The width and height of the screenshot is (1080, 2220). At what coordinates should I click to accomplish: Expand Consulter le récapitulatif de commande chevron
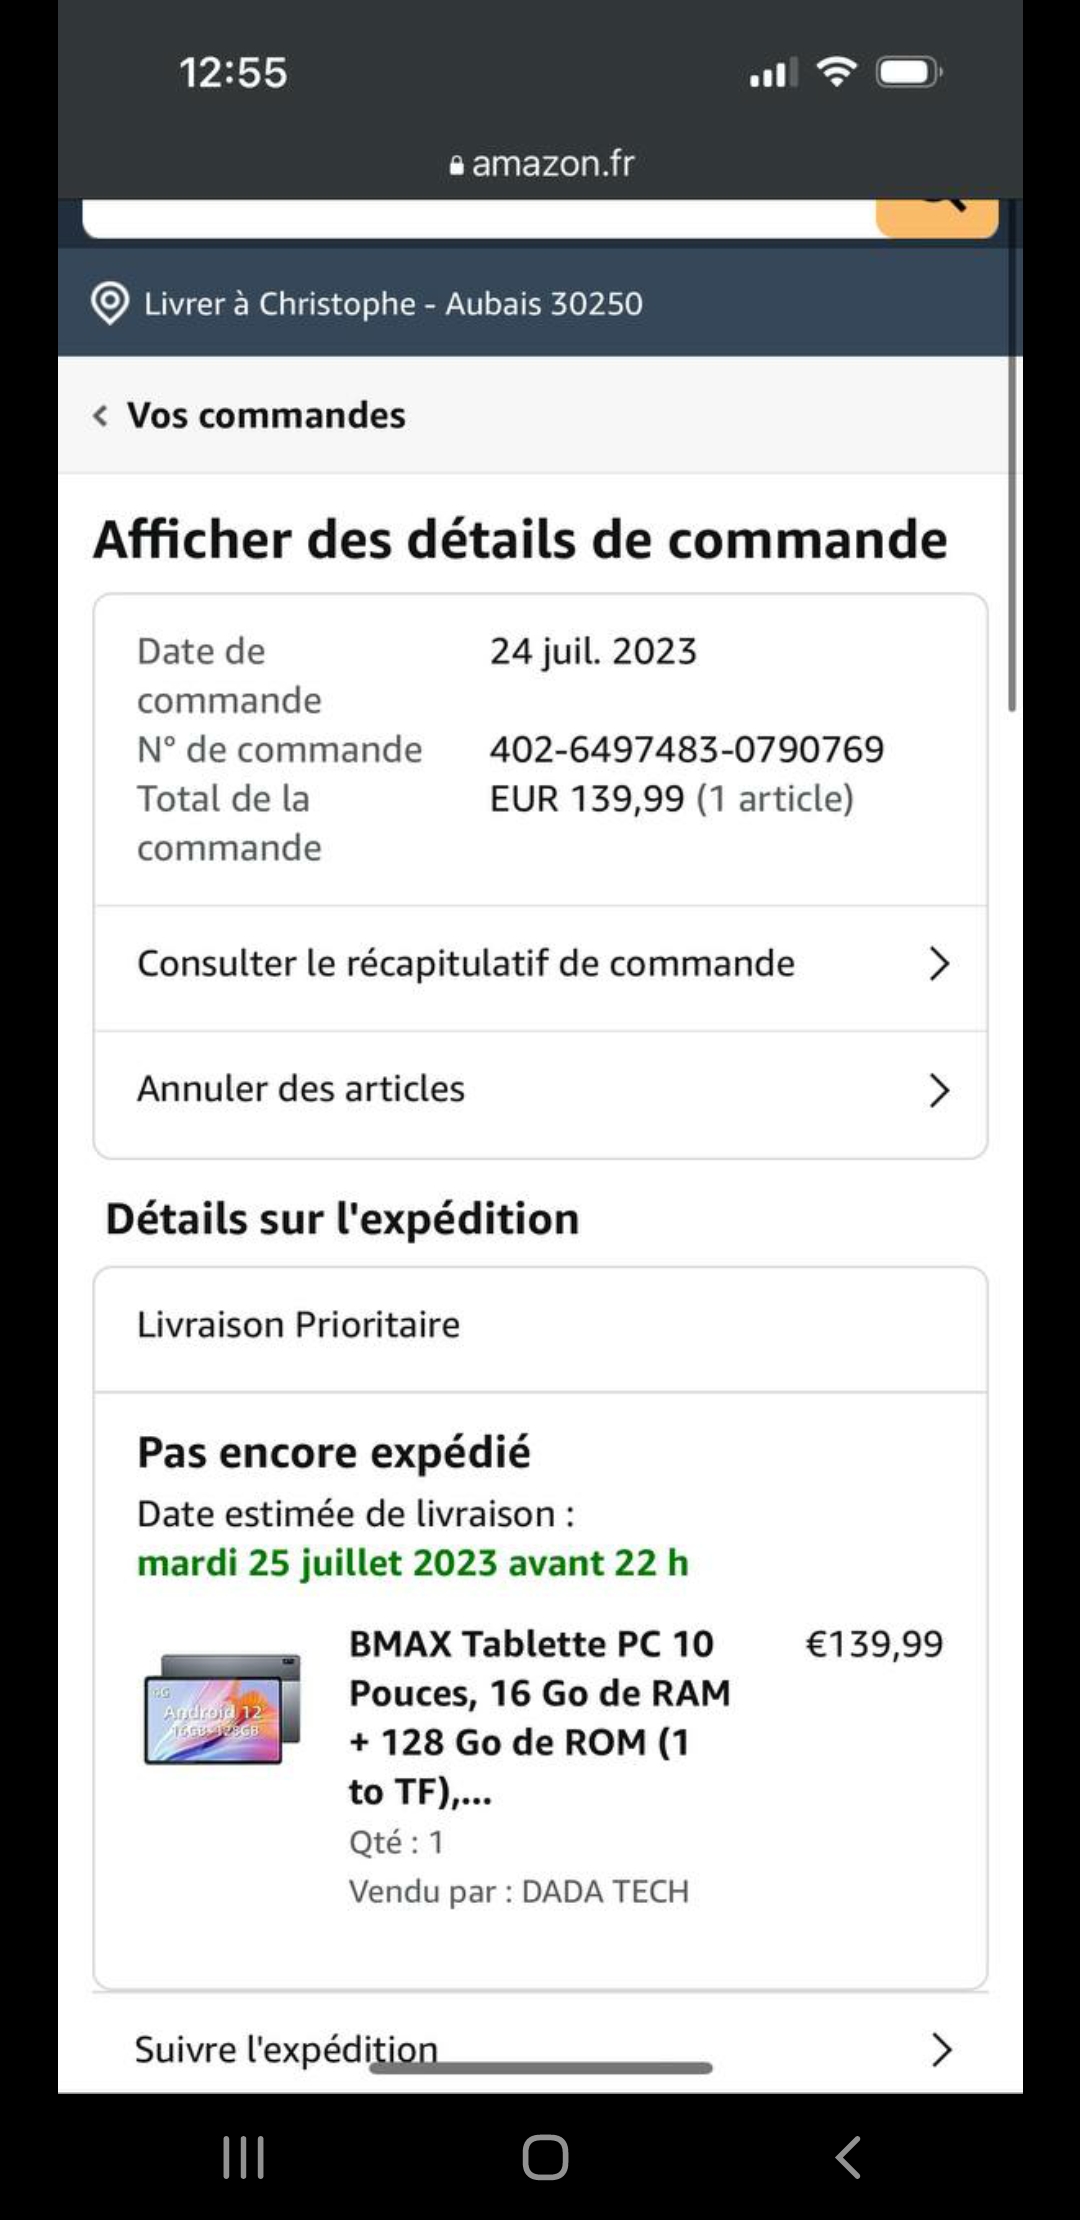(x=938, y=964)
